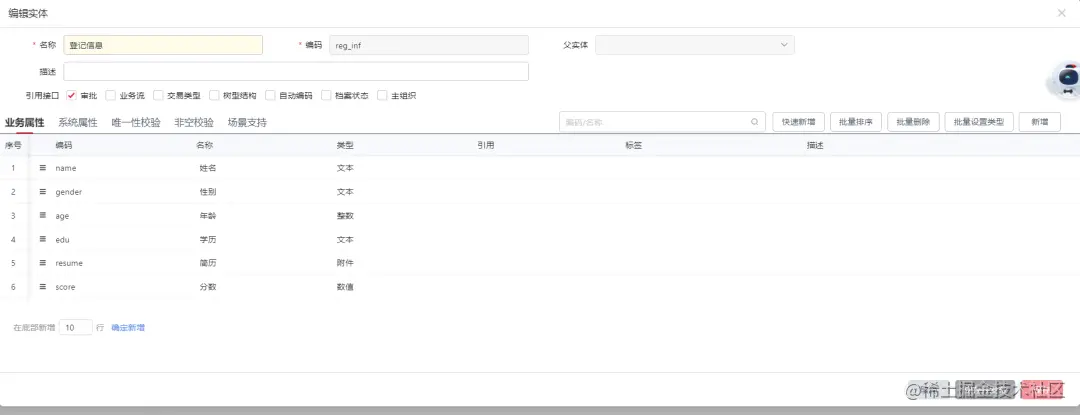The image size is (1080, 415).
Task: Switch to the 非空校验 tab
Action: (x=194, y=123)
